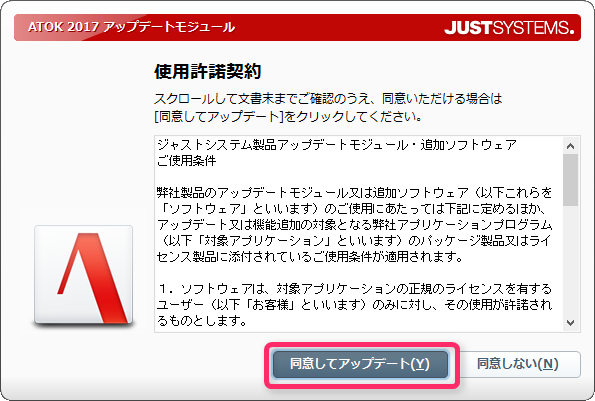The width and height of the screenshot is (595, 401).
Task: Click the license text scrollbar thumb
Action: click(570, 180)
